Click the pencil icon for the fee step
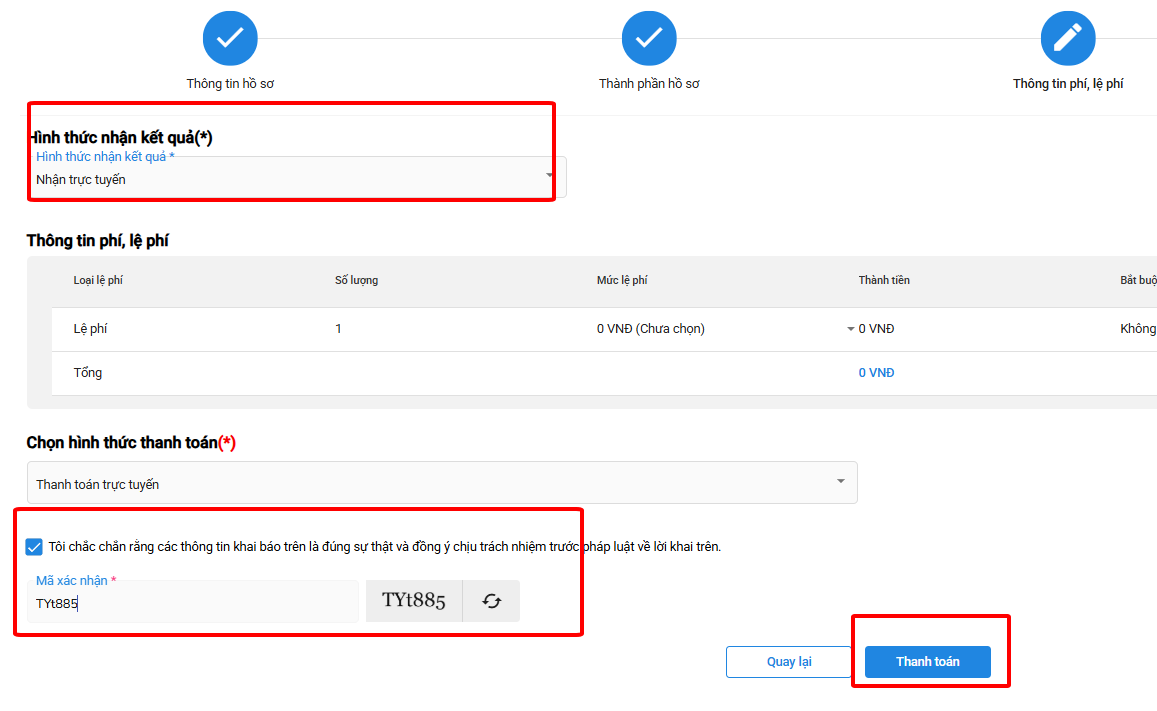Viewport: 1157px width, 711px height. (1067, 39)
